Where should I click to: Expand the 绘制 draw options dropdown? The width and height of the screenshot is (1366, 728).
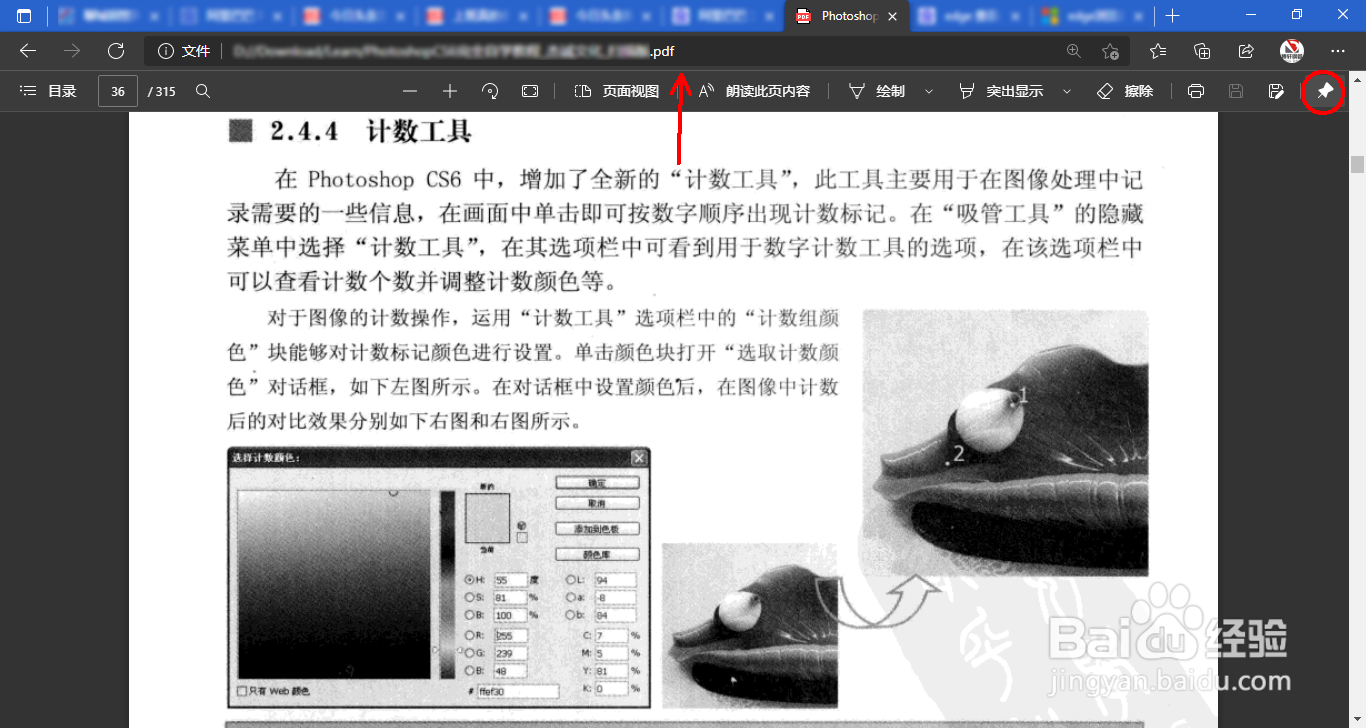click(x=929, y=91)
